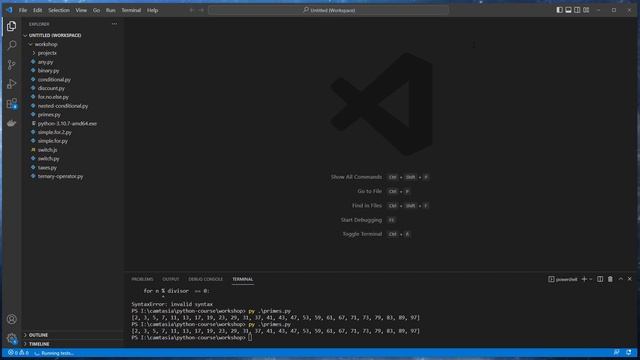Viewport: 640px width, 360px height.
Task: Open the Search view in activity bar
Action: (x=11, y=45)
